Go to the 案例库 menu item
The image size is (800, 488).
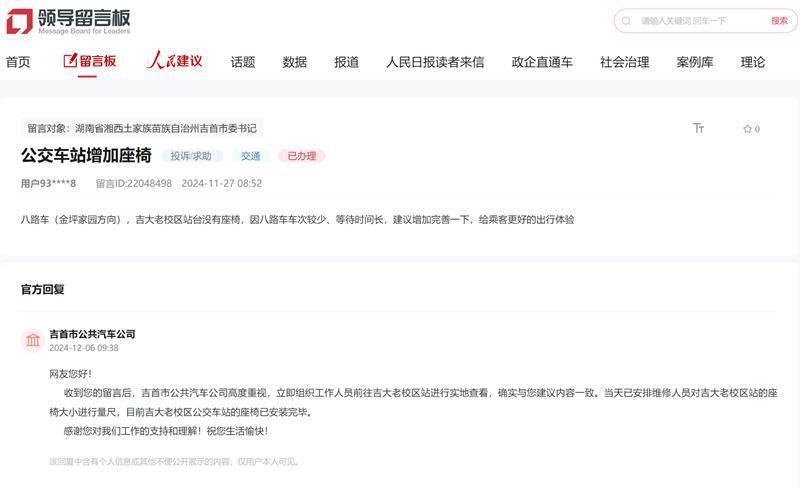695,62
